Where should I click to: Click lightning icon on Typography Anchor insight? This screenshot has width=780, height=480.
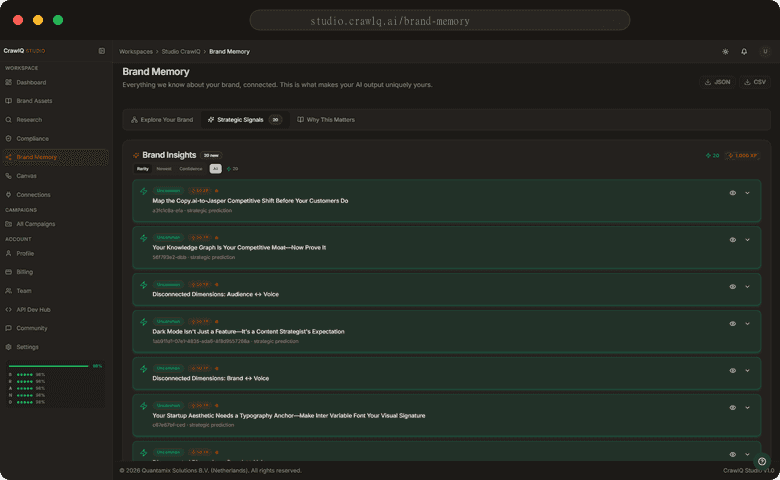tap(144, 406)
